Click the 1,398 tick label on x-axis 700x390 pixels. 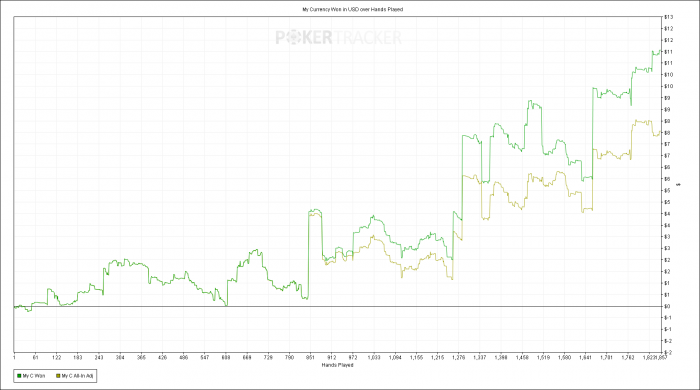coord(501,357)
